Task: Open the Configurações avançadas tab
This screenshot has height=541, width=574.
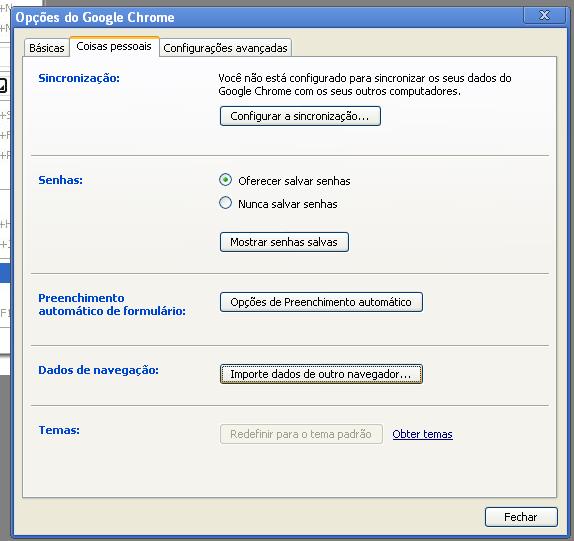Action: (225, 48)
